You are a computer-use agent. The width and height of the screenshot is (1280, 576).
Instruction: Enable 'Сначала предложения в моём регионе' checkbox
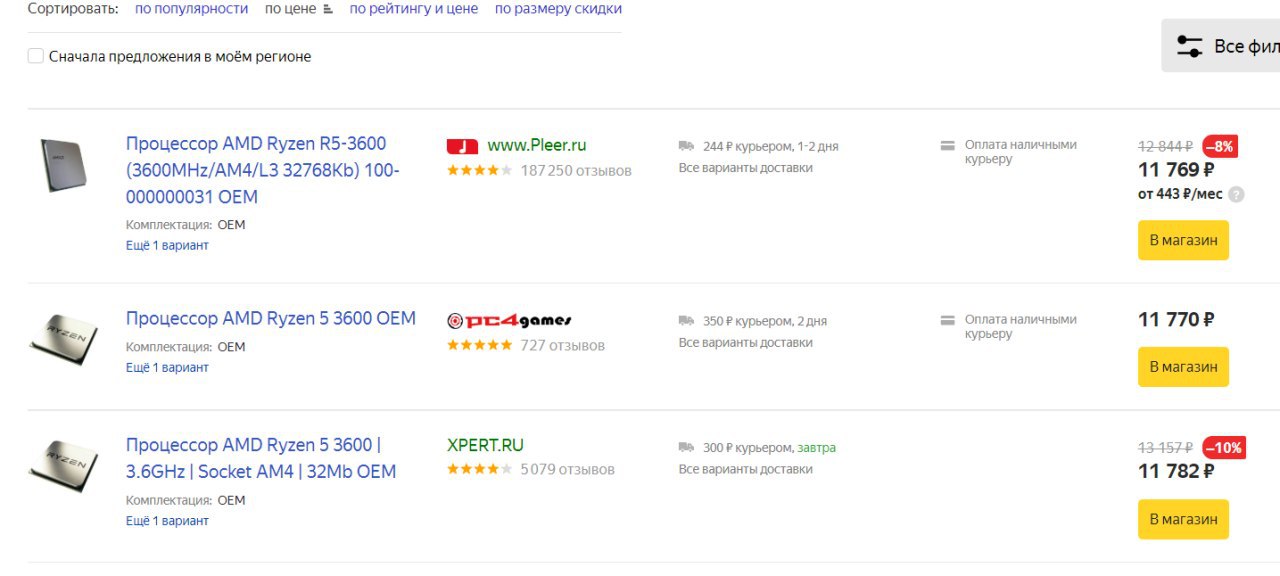tap(36, 56)
